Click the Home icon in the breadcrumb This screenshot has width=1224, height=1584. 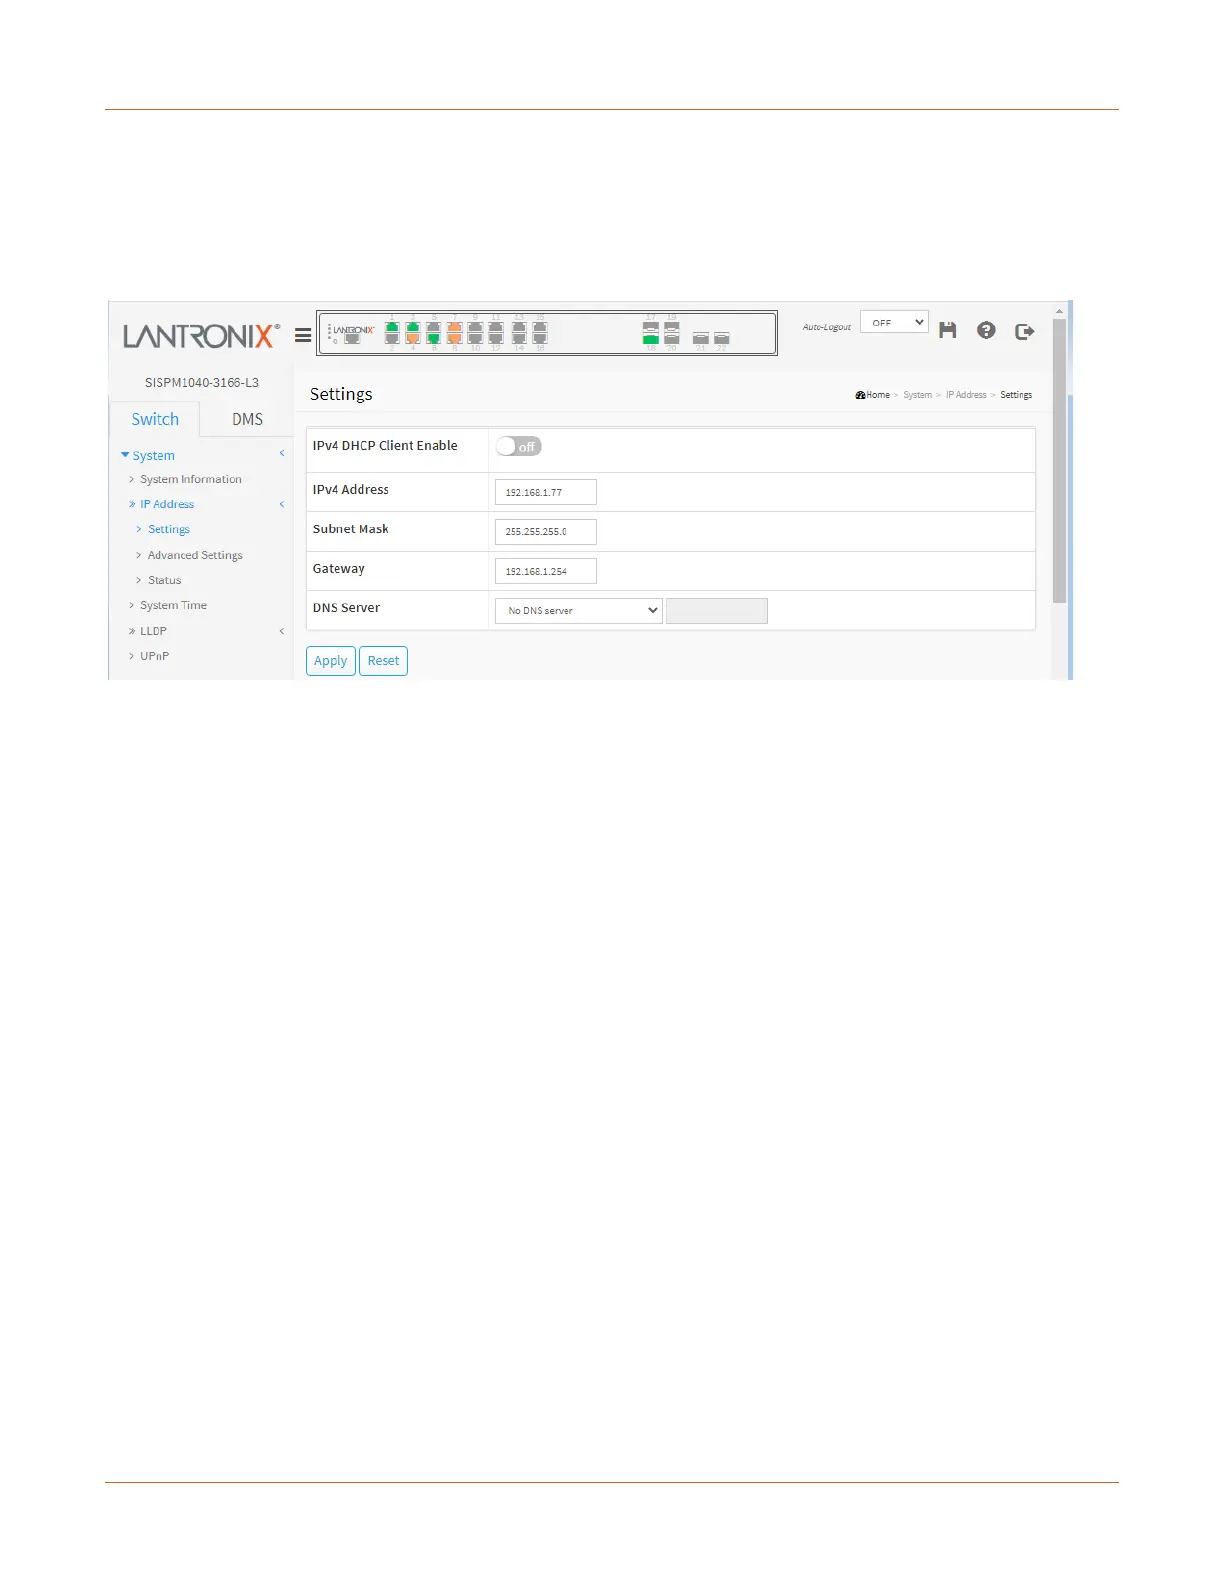tap(860, 395)
